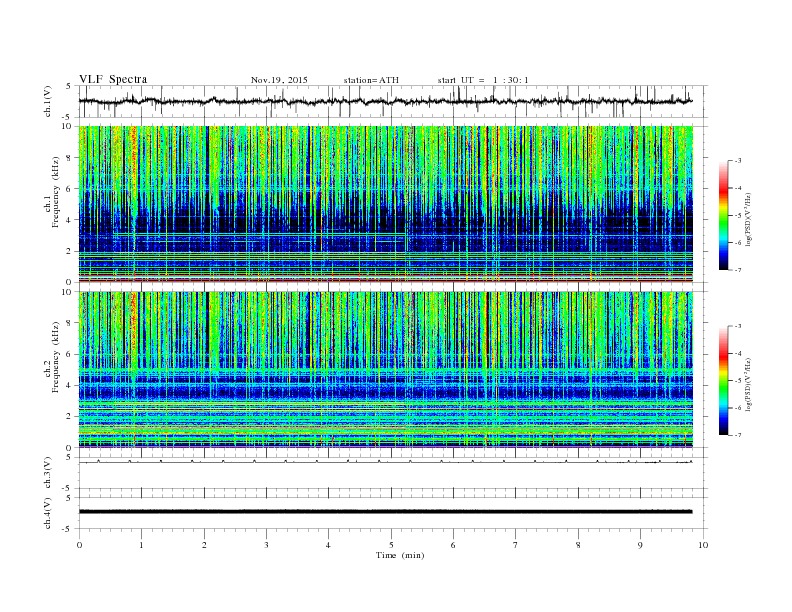Click the "4" kHz tick of ch.1 spectrogram

(x=70, y=220)
